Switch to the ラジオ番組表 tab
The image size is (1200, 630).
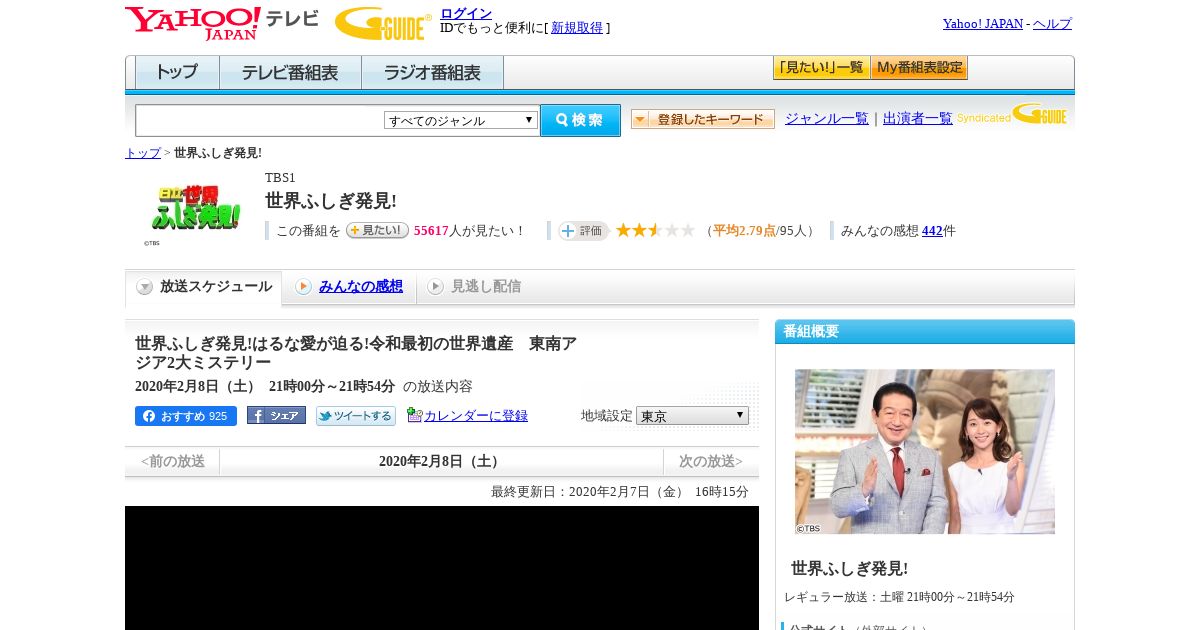click(x=432, y=73)
